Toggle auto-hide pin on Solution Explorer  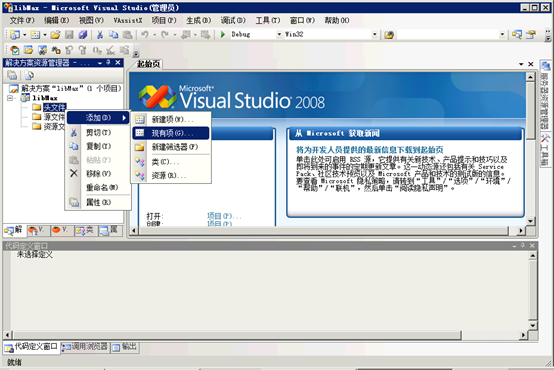(x=108, y=63)
